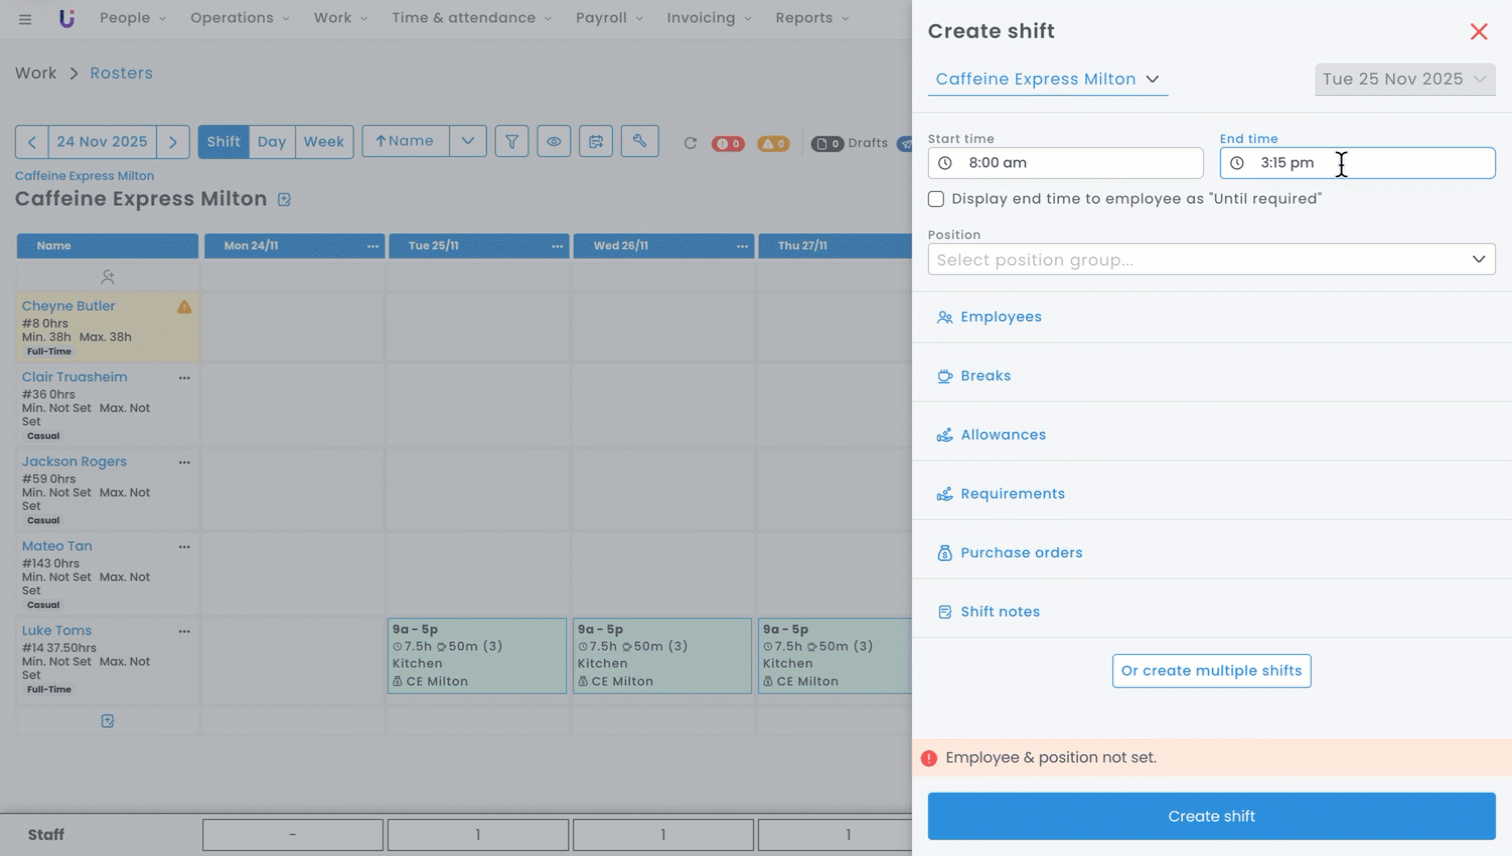Open the Select position group dropdown
This screenshot has height=856, width=1512.
[x=1210, y=260]
